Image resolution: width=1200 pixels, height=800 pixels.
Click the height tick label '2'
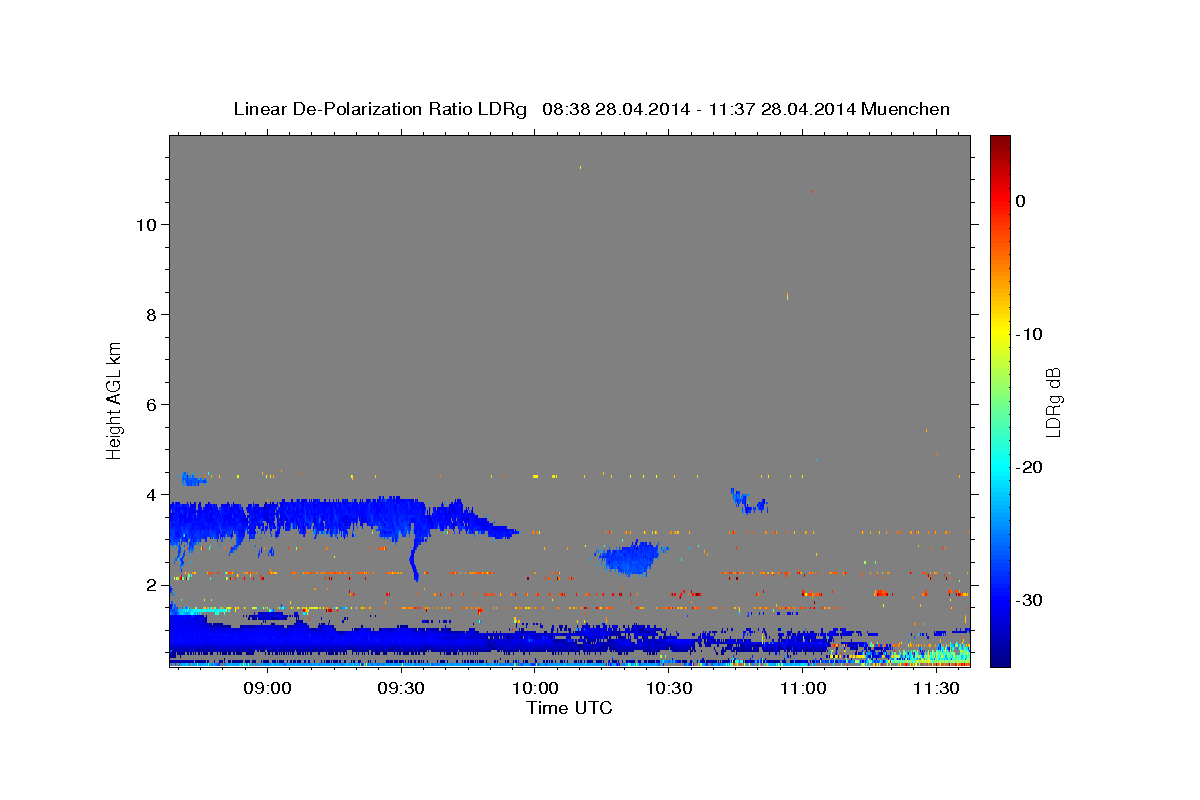pos(152,584)
